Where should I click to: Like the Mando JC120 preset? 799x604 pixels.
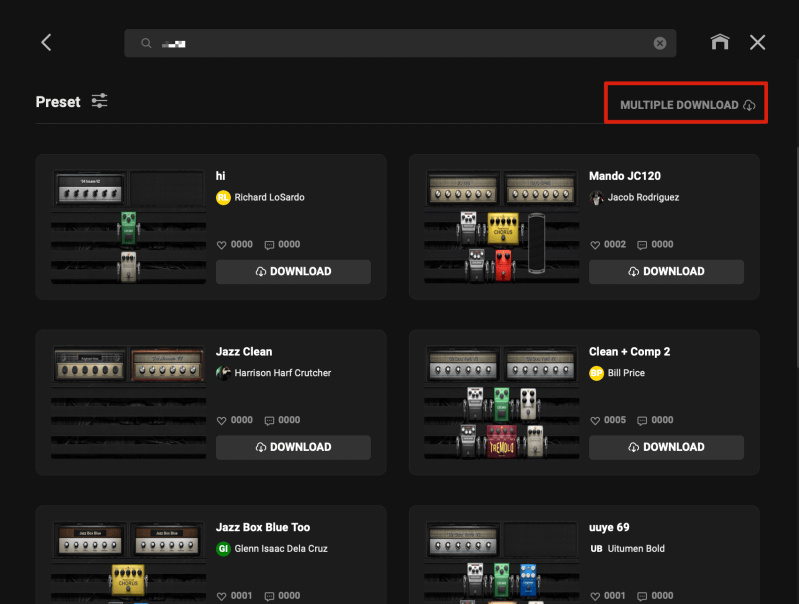coord(595,245)
